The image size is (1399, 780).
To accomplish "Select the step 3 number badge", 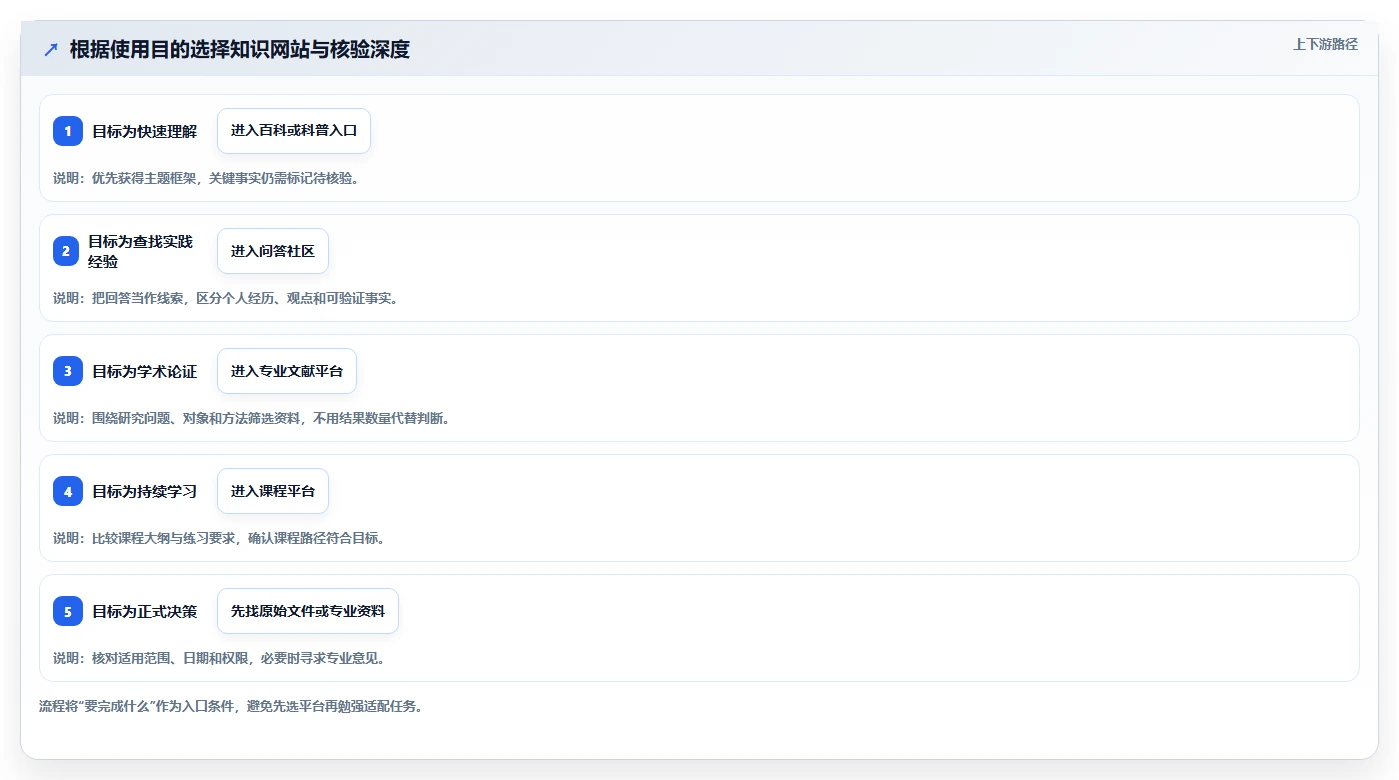I will (68, 371).
